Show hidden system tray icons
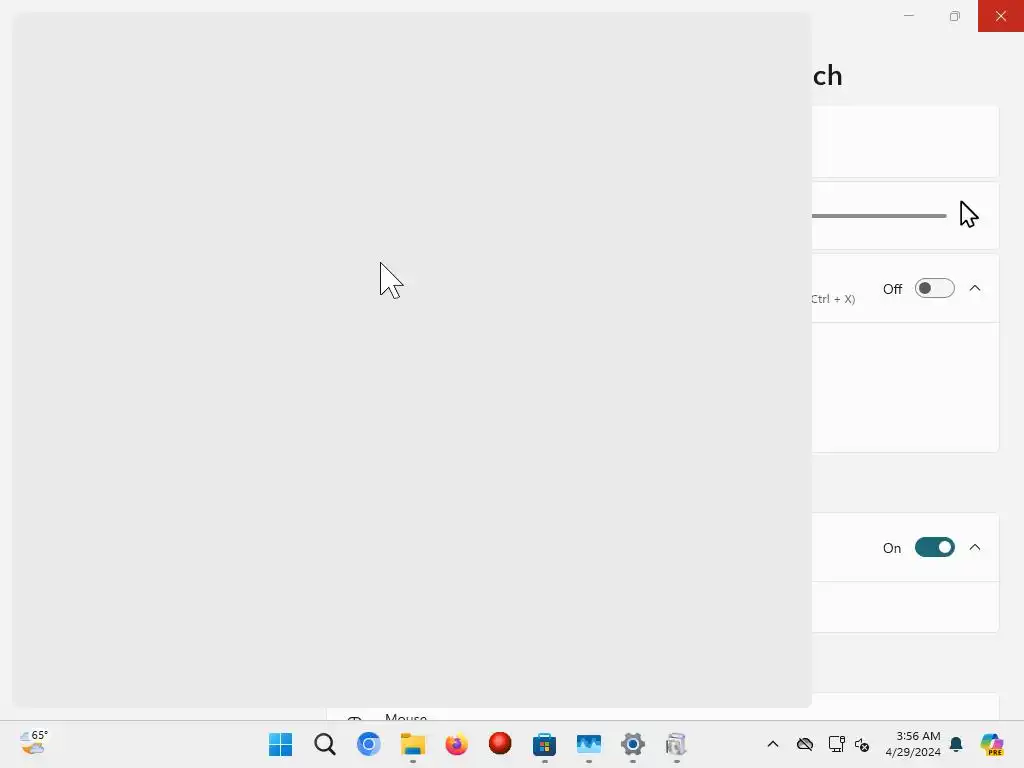The width and height of the screenshot is (1024, 768). pyautogui.click(x=773, y=744)
